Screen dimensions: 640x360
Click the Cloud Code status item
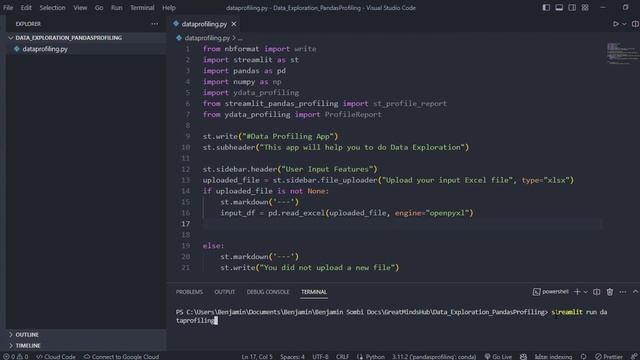(x=56, y=356)
